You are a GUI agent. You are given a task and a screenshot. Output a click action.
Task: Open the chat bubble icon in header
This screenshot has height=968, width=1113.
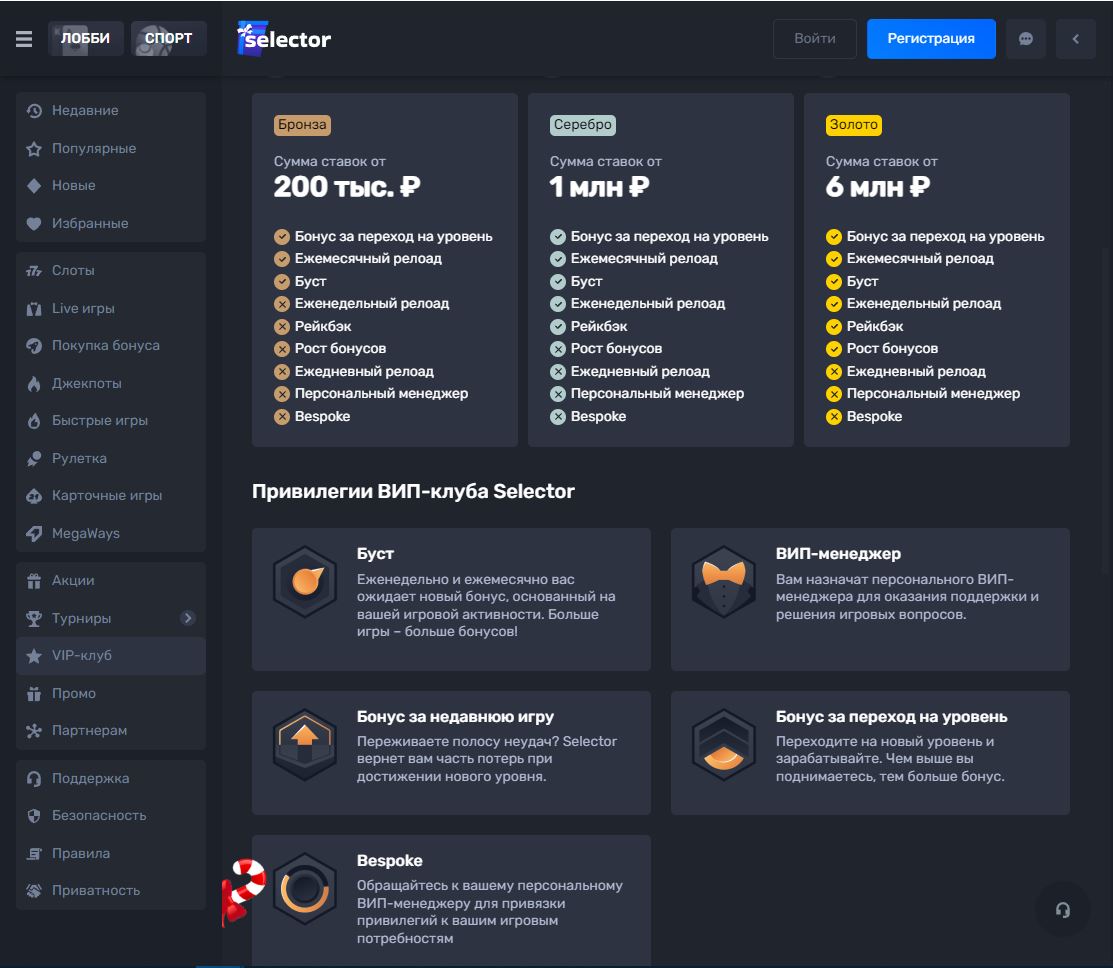1025,39
